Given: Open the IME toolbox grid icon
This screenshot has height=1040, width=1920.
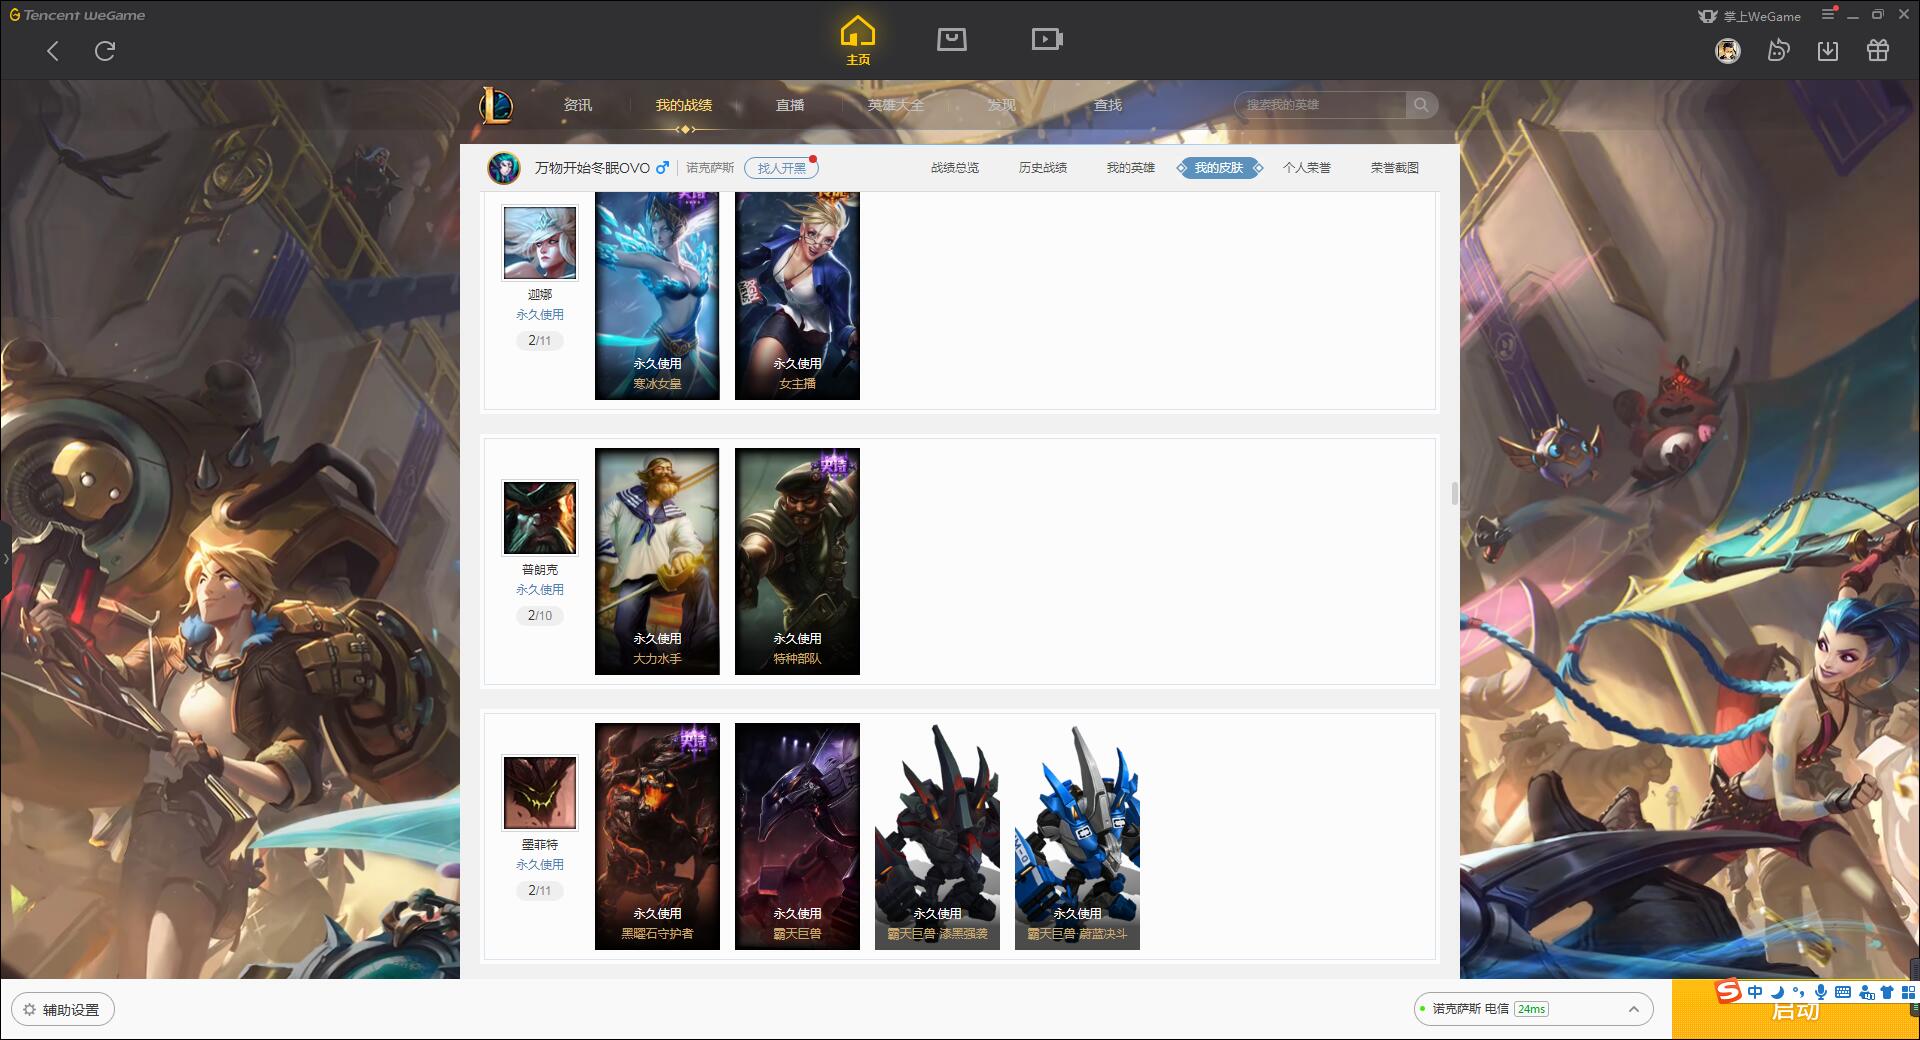Looking at the screenshot, I should pos(1907,992).
